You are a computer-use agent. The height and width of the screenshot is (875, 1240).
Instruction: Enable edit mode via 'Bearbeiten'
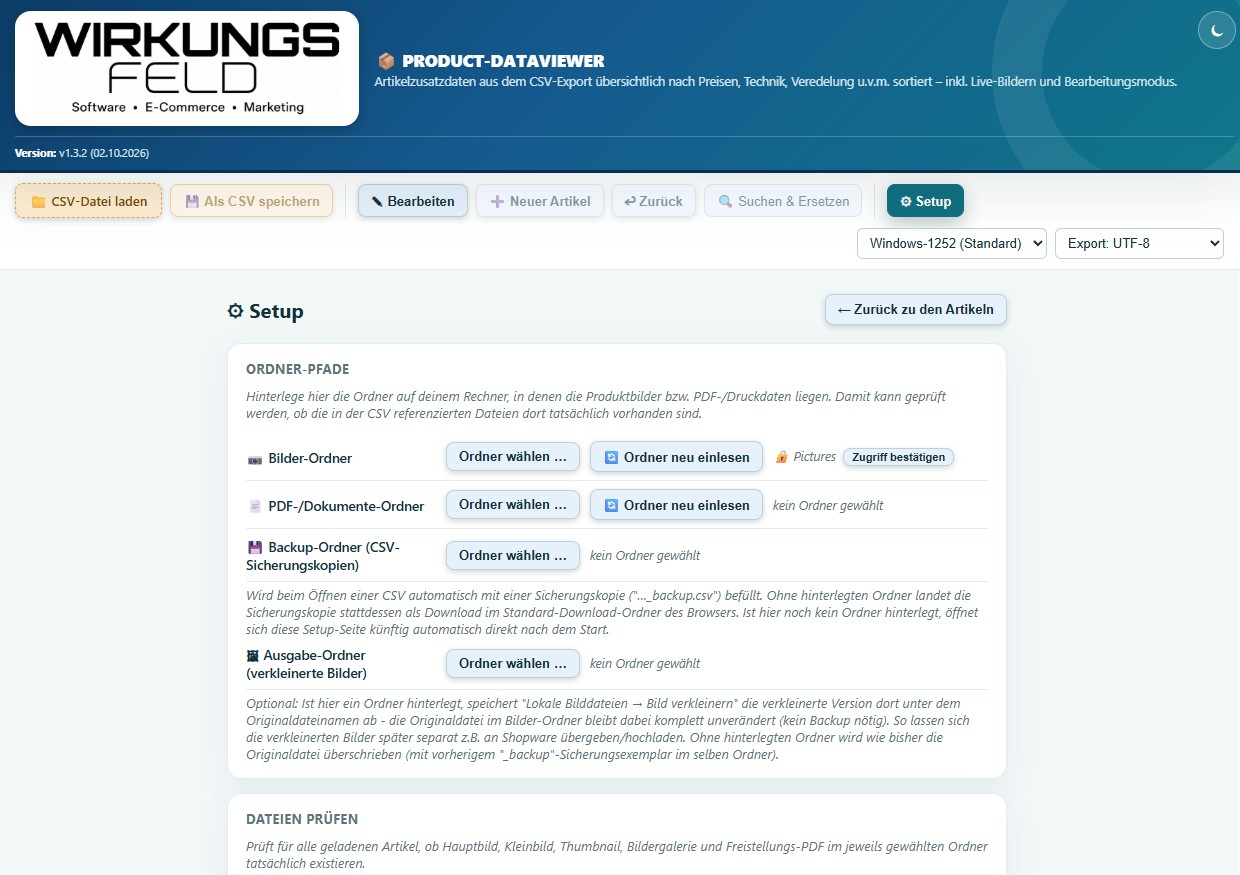412,201
